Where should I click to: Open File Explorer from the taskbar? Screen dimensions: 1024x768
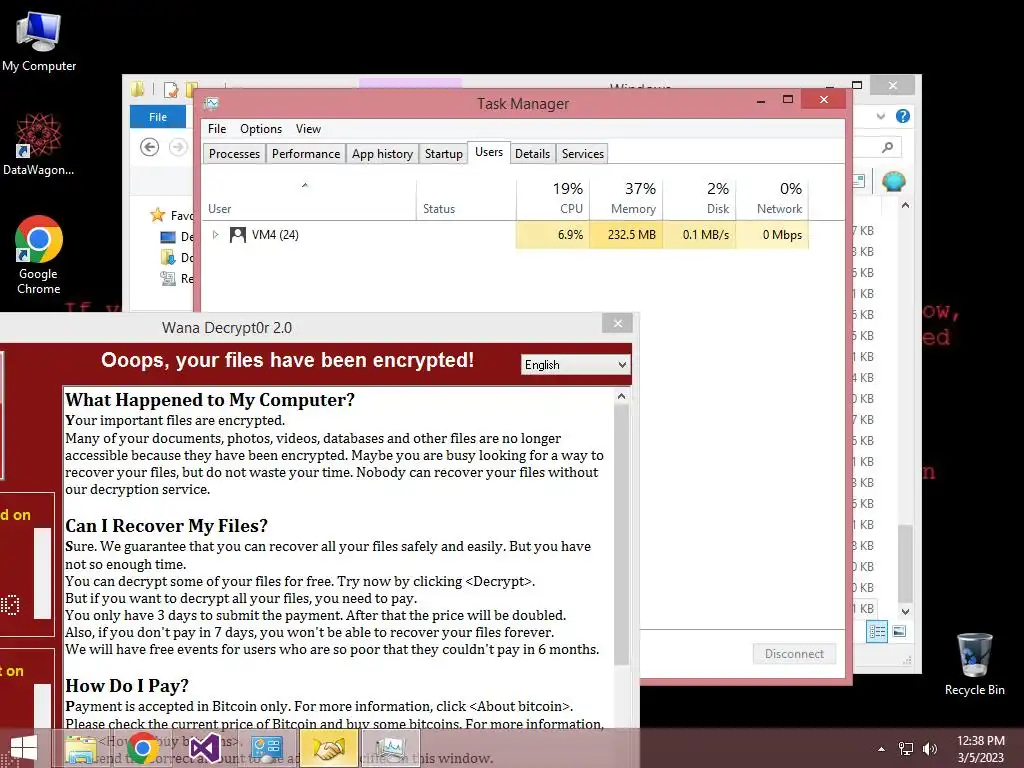pyautogui.click(x=81, y=749)
